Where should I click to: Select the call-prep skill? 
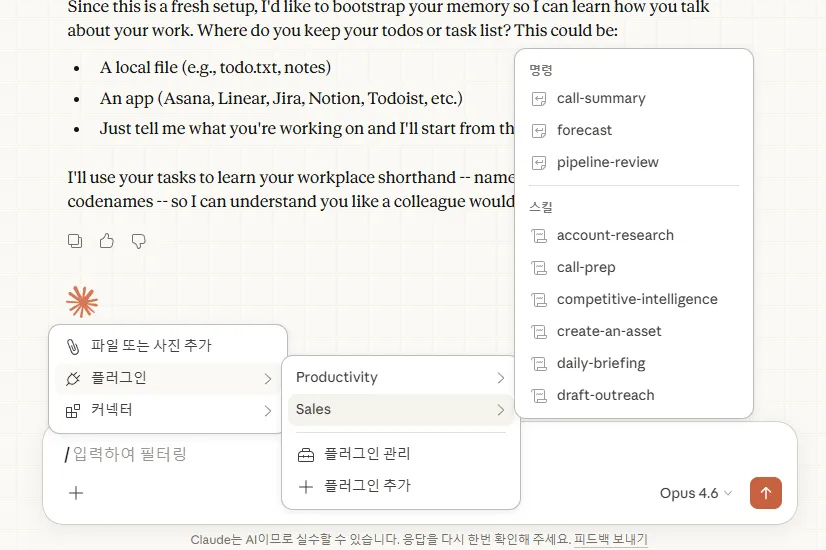point(634,268)
